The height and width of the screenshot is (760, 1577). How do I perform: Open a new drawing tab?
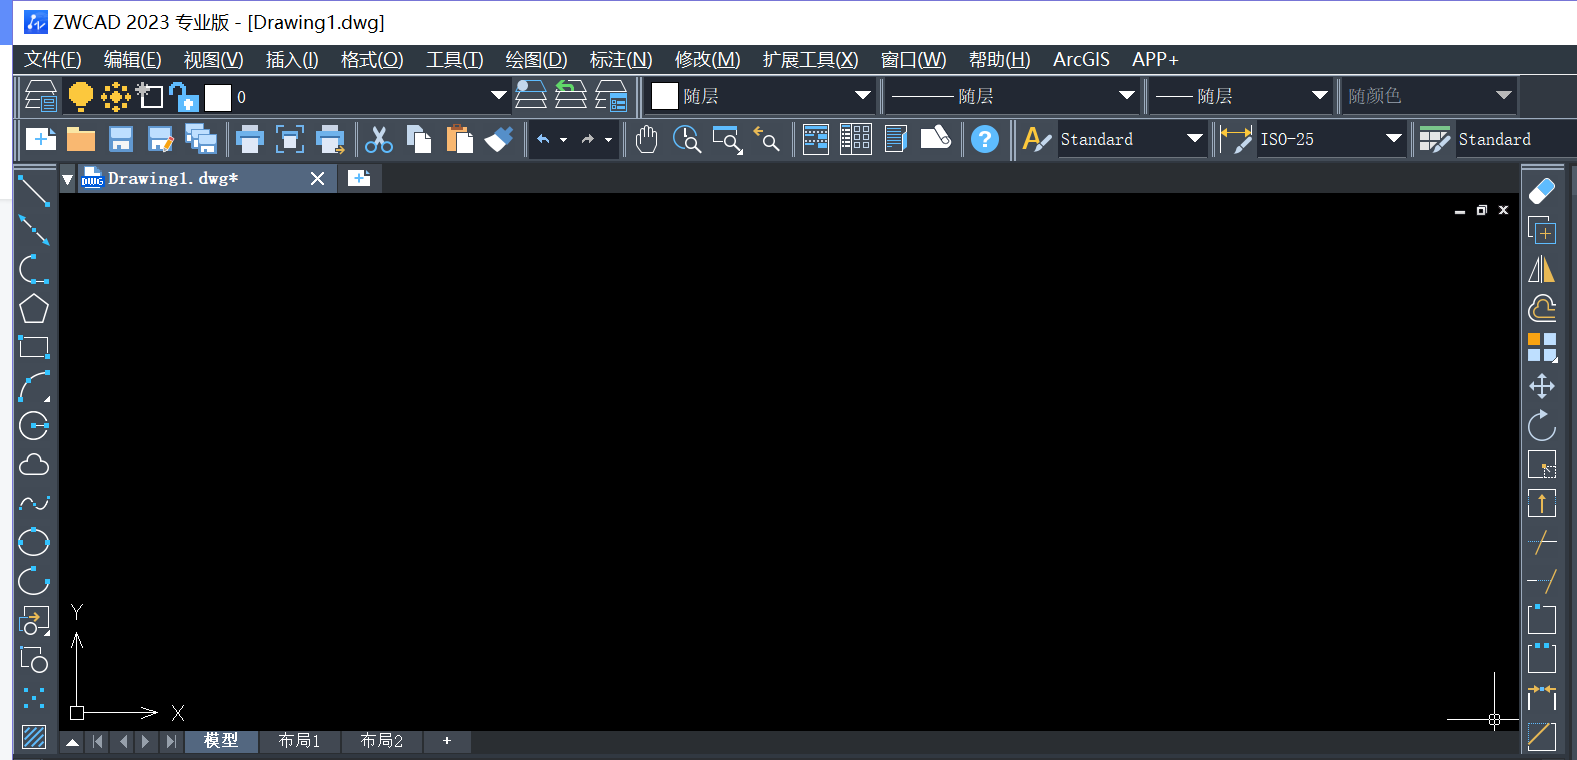(359, 178)
